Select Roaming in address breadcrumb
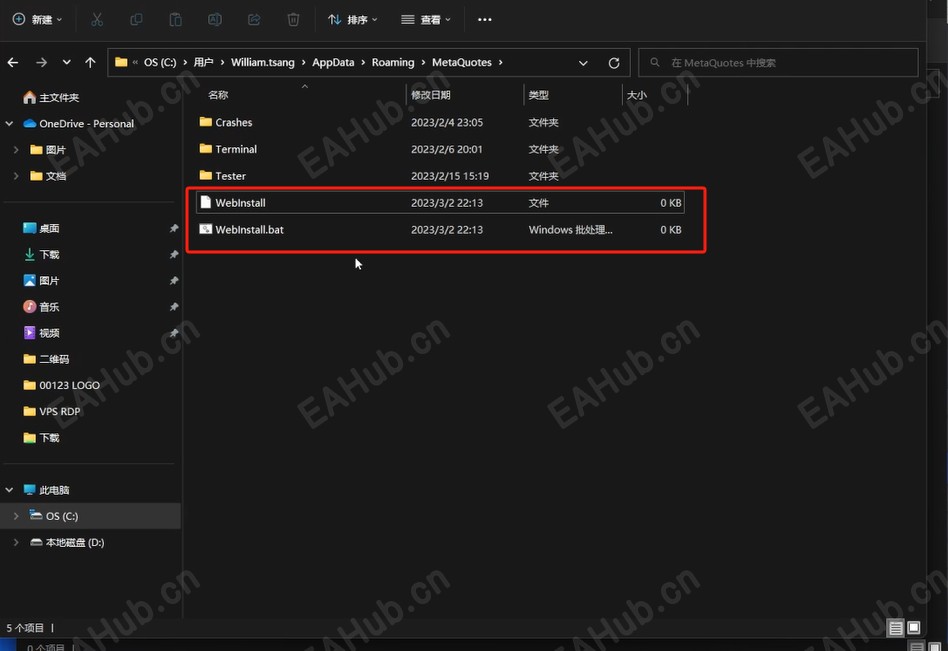 [x=393, y=62]
